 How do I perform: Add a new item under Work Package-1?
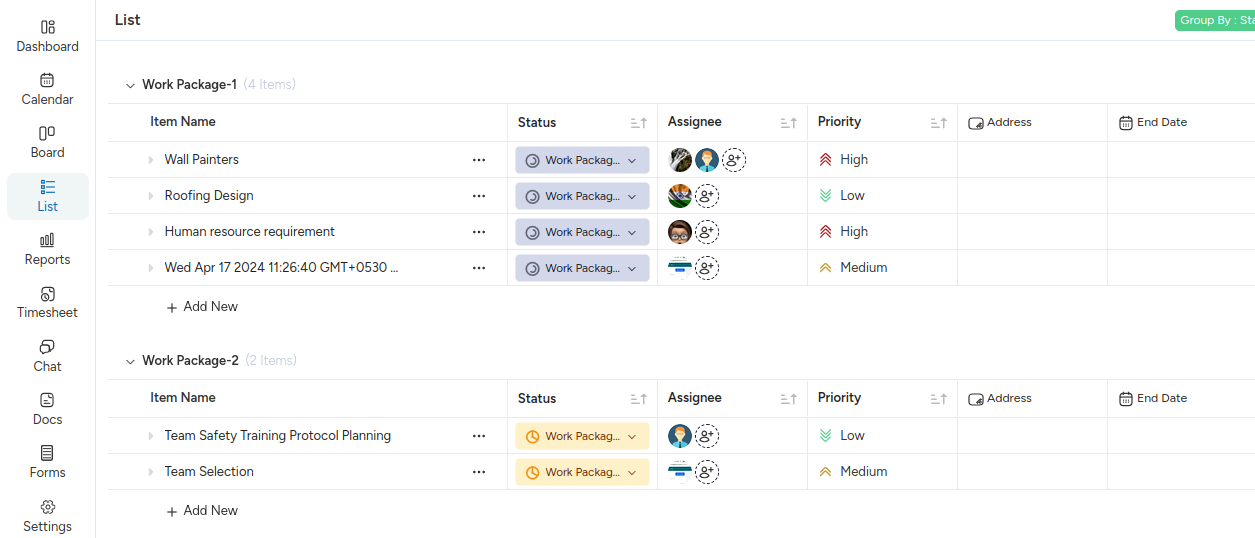[202, 307]
